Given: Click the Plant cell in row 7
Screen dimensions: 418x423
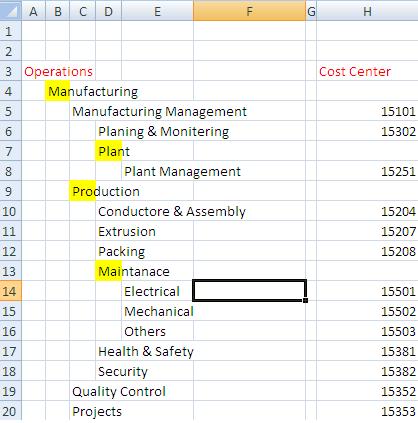Looking at the screenshot, I should [114, 151].
